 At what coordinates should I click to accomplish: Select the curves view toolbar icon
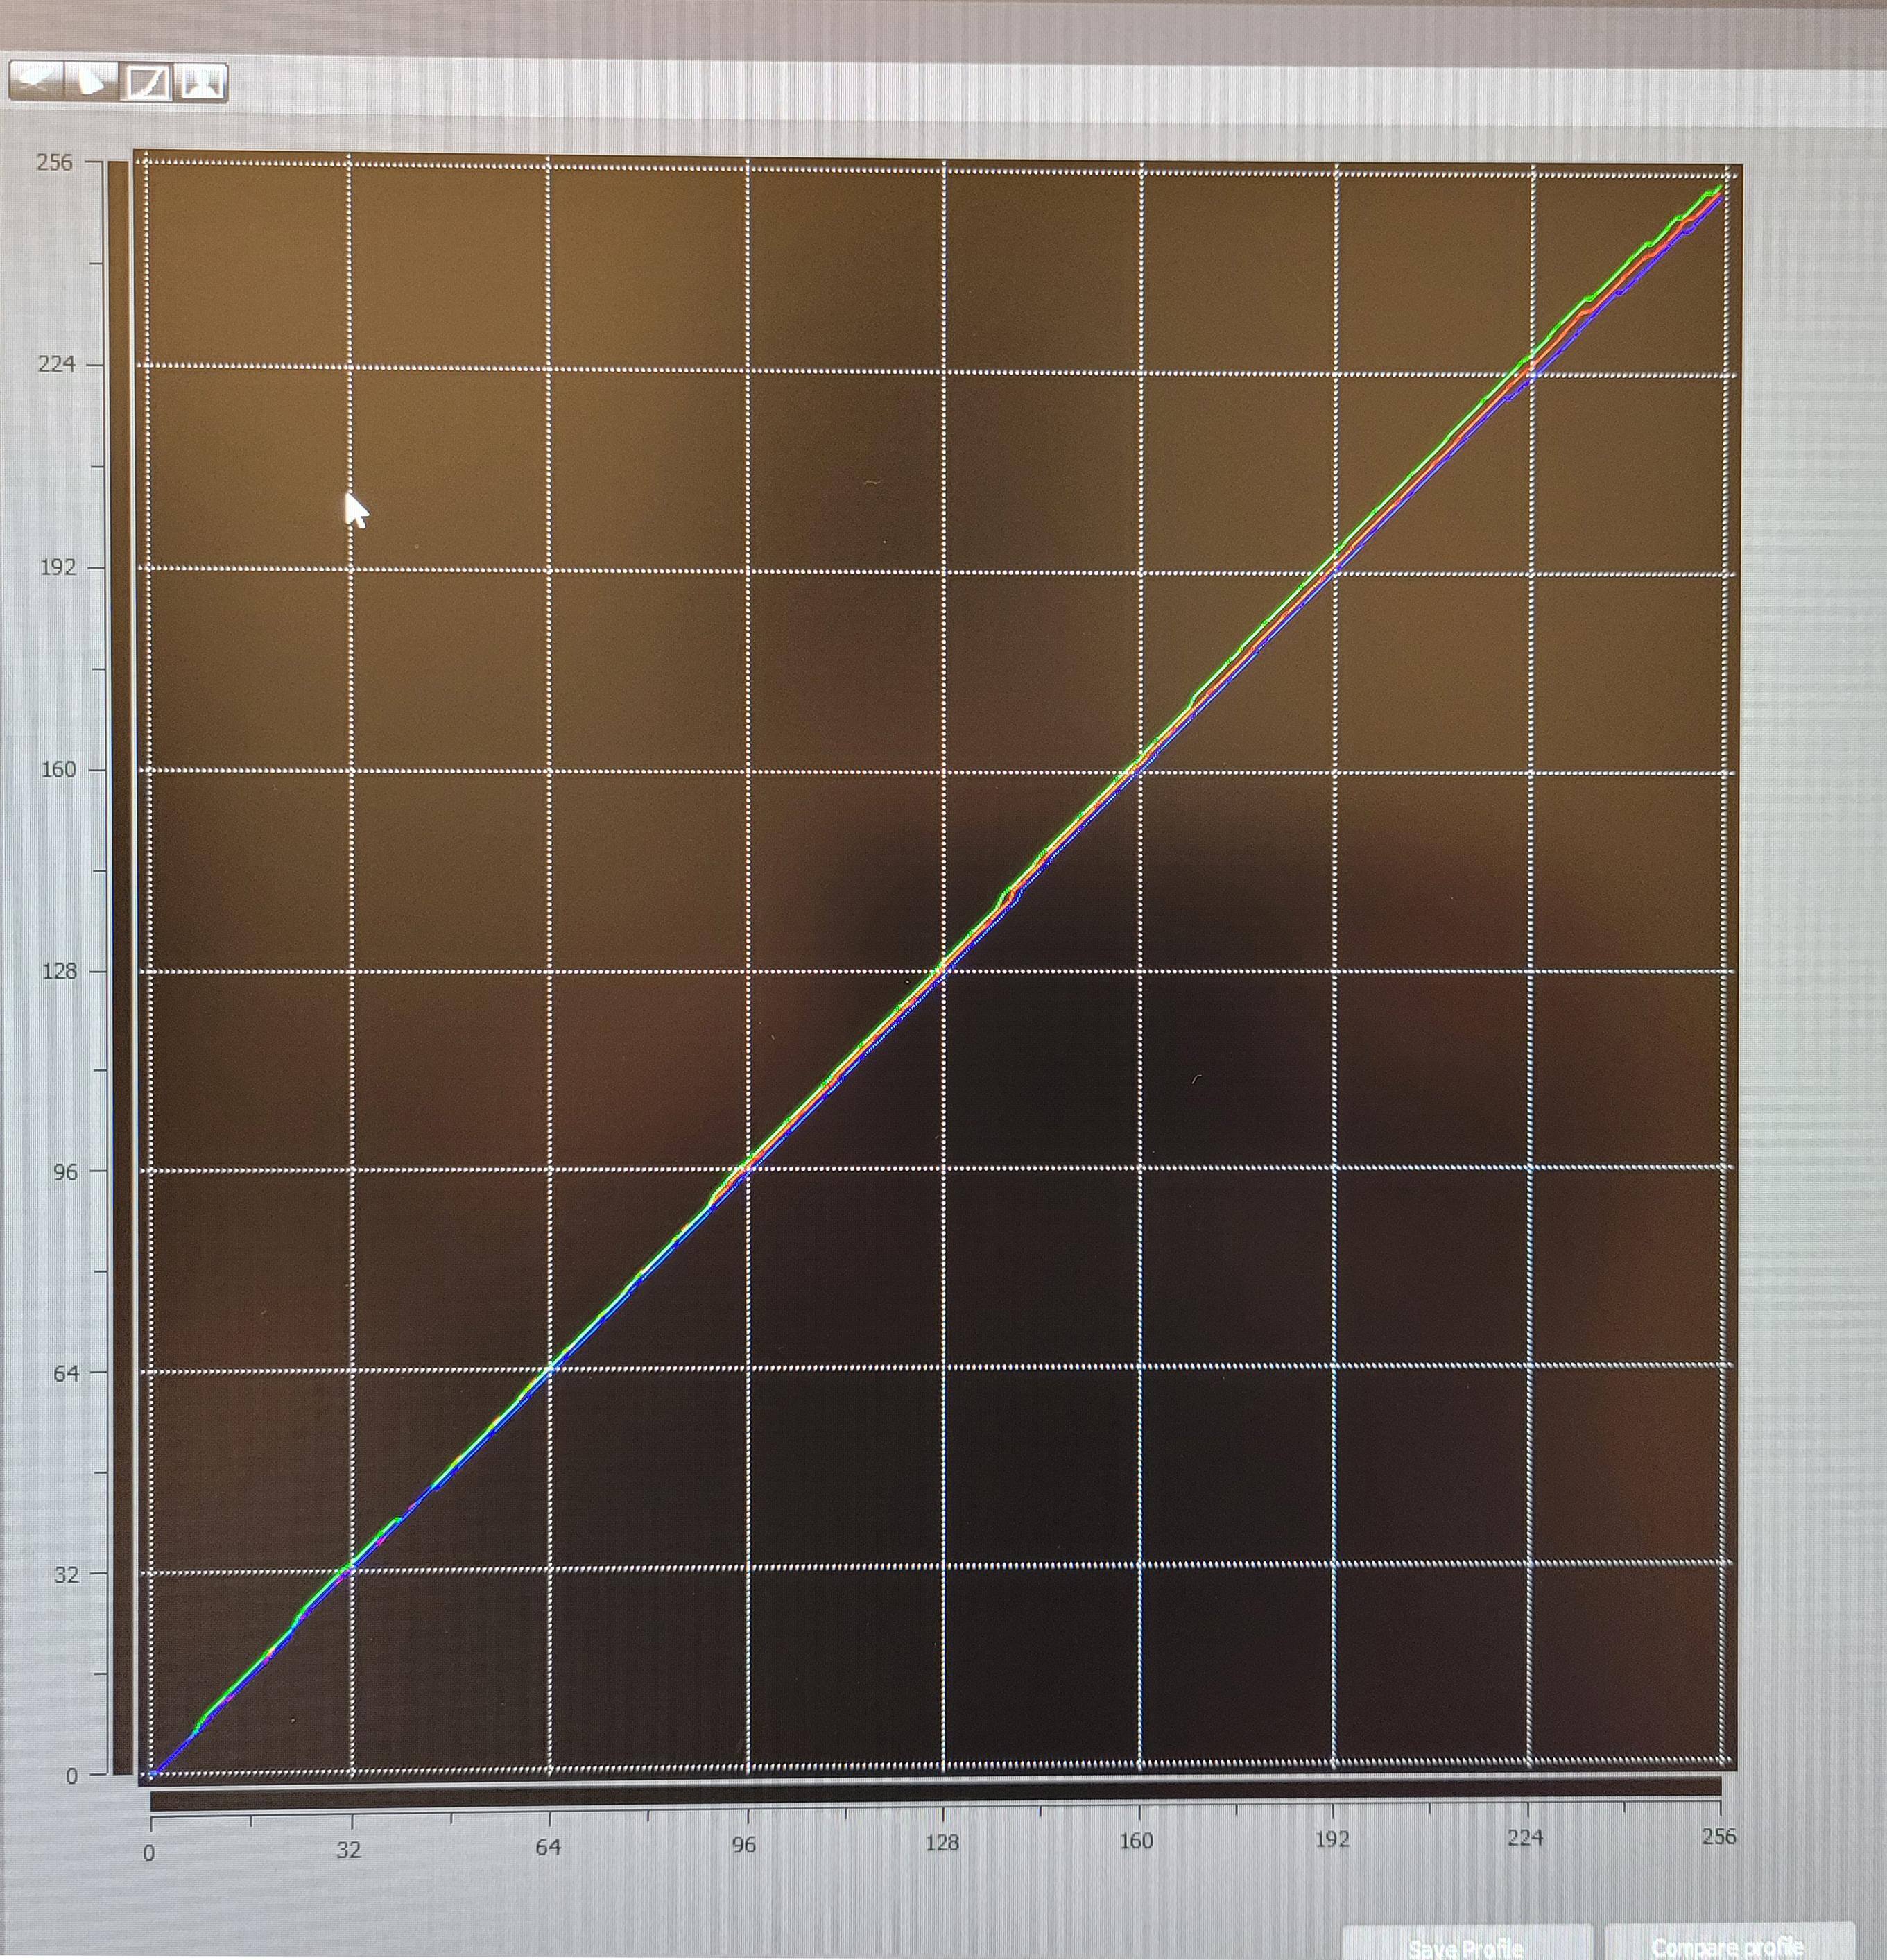(147, 81)
